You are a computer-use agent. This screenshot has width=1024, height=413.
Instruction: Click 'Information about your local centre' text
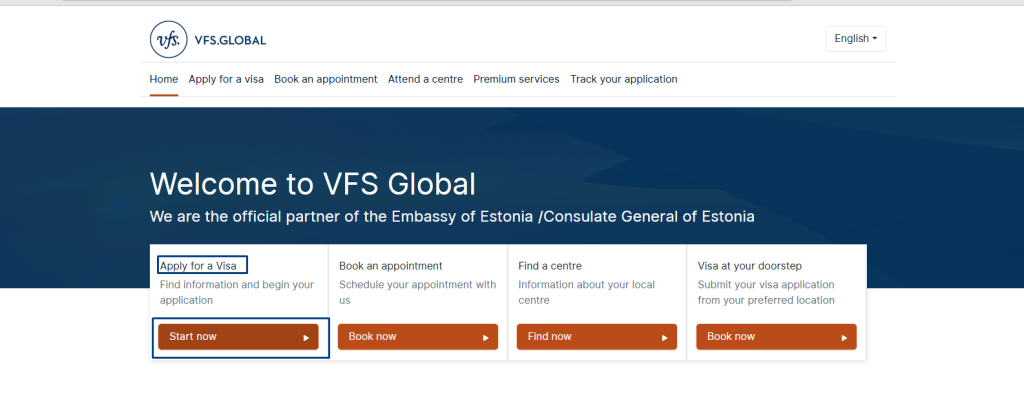(586, 293)
